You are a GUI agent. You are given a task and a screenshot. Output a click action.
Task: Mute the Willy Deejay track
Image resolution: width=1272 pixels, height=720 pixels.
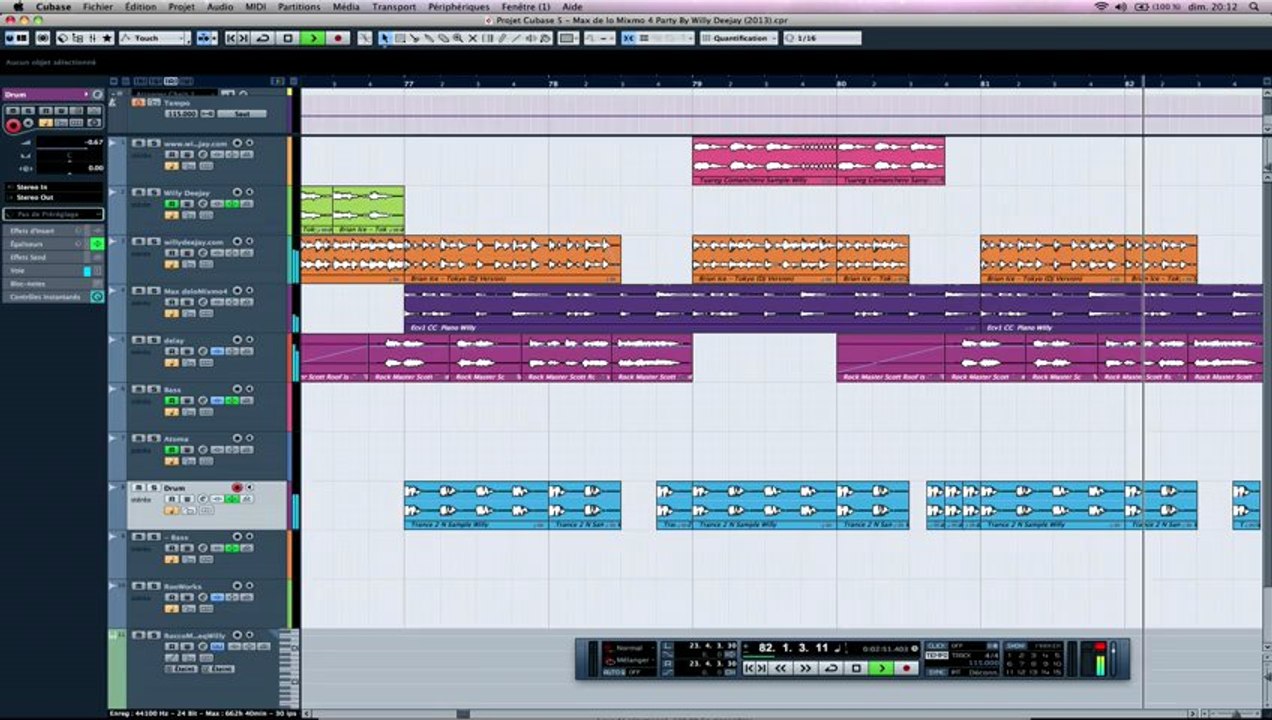coord(138,192)
